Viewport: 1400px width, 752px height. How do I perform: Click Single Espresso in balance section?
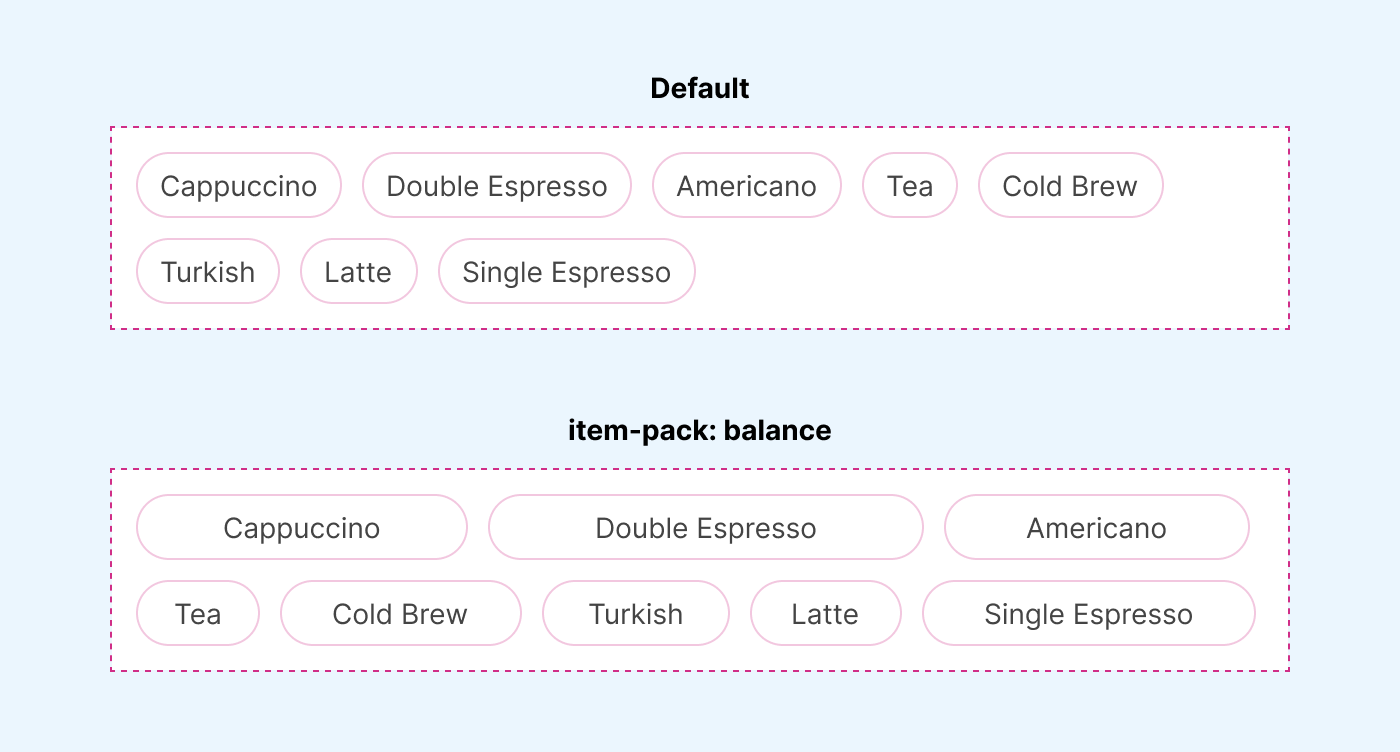(1088, 614)
